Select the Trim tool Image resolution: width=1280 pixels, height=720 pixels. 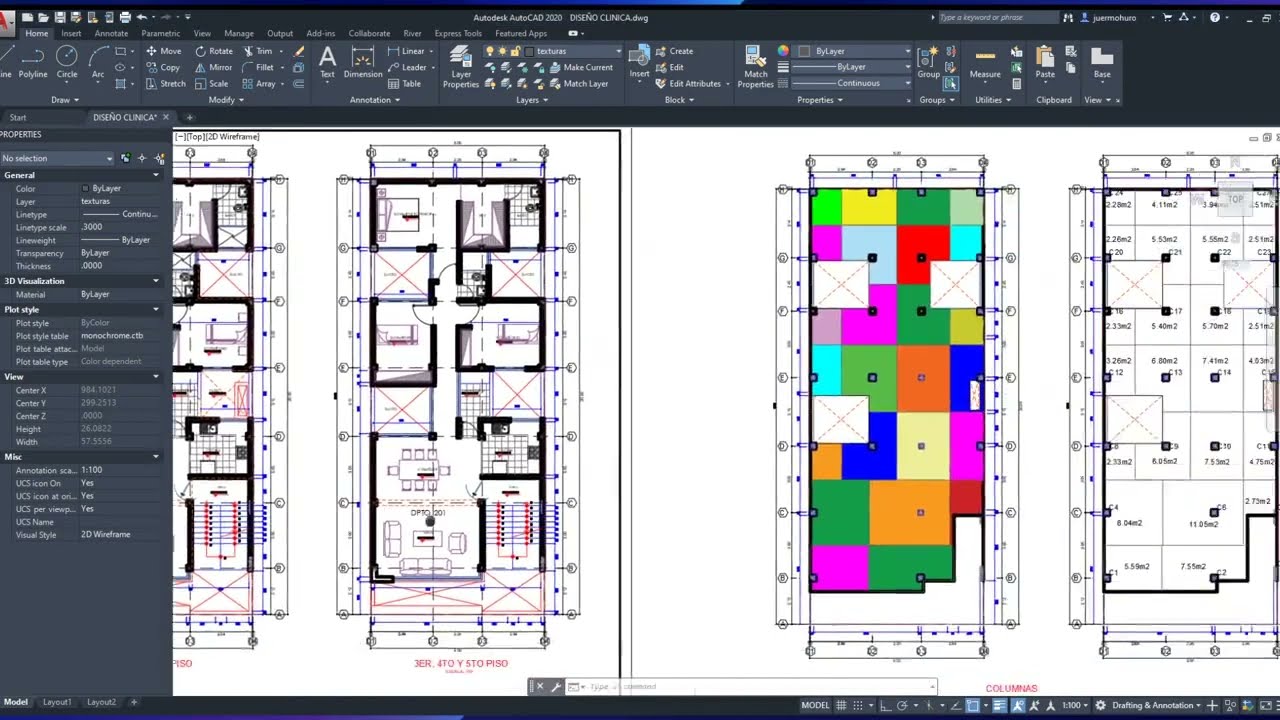[257, 51]
